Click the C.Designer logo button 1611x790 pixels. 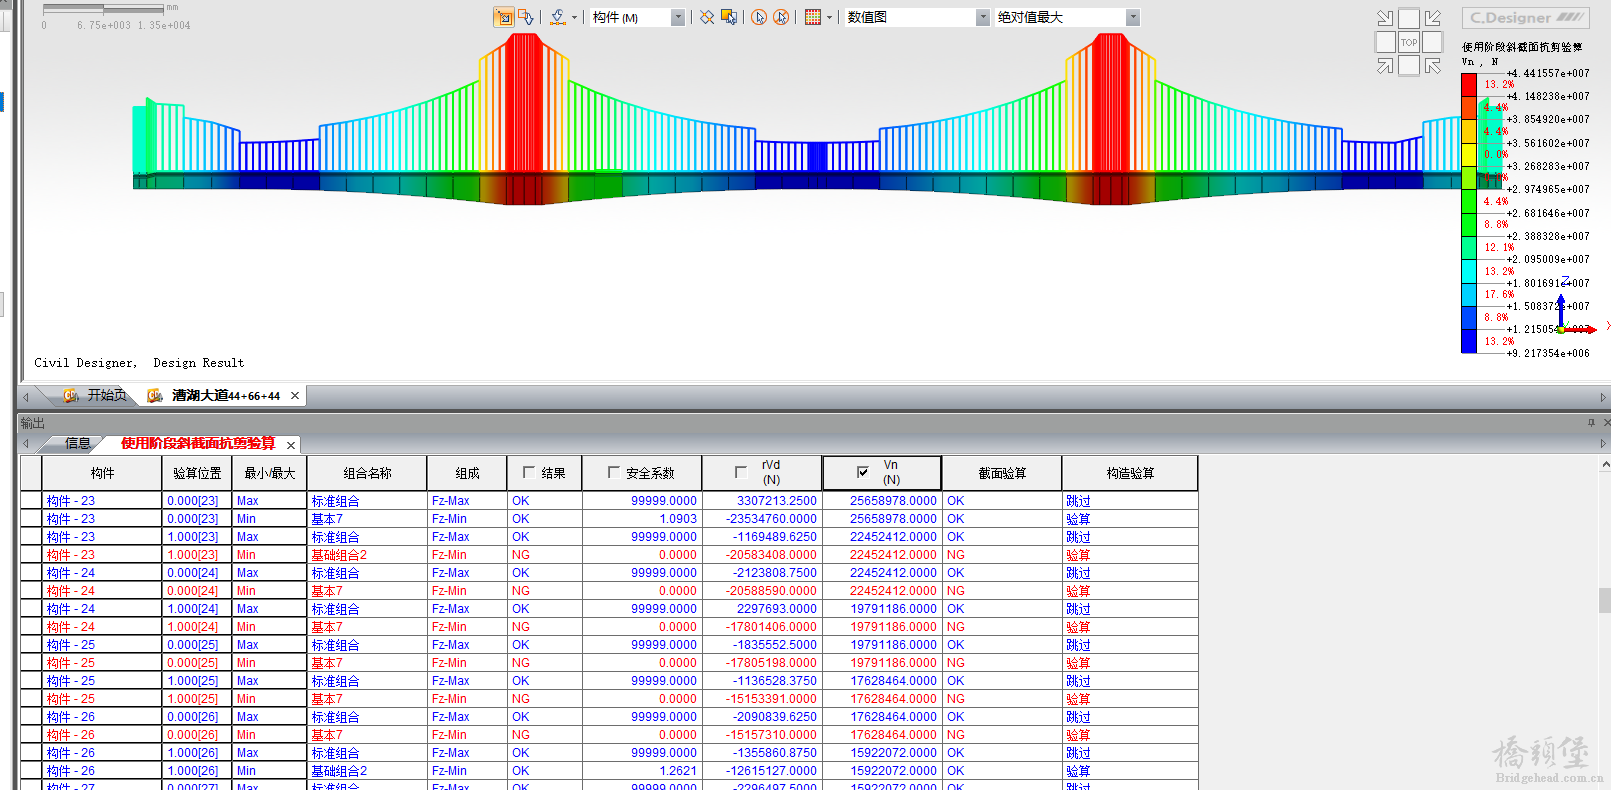coord(1525,18)
